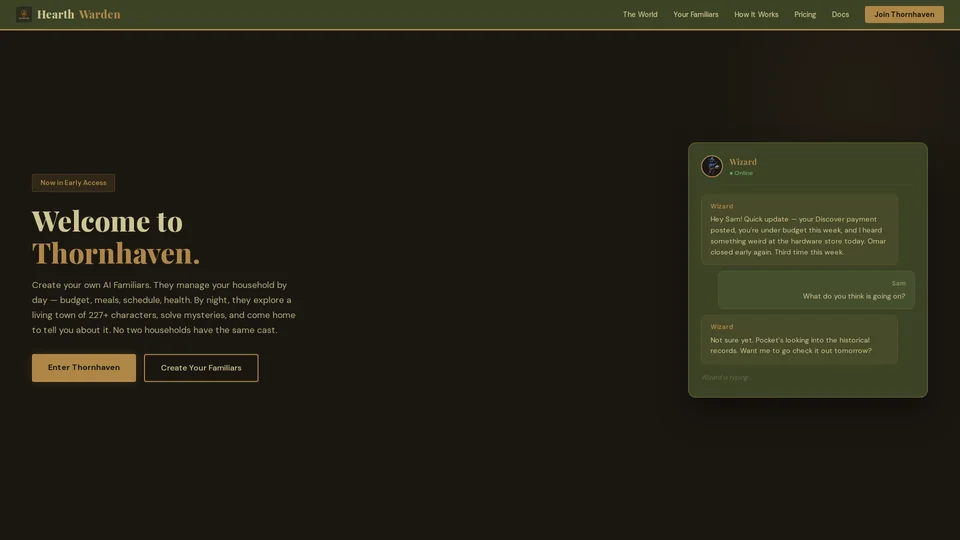
Task: Click the Now in Early Access badge
Action: (x=73, y=182)
